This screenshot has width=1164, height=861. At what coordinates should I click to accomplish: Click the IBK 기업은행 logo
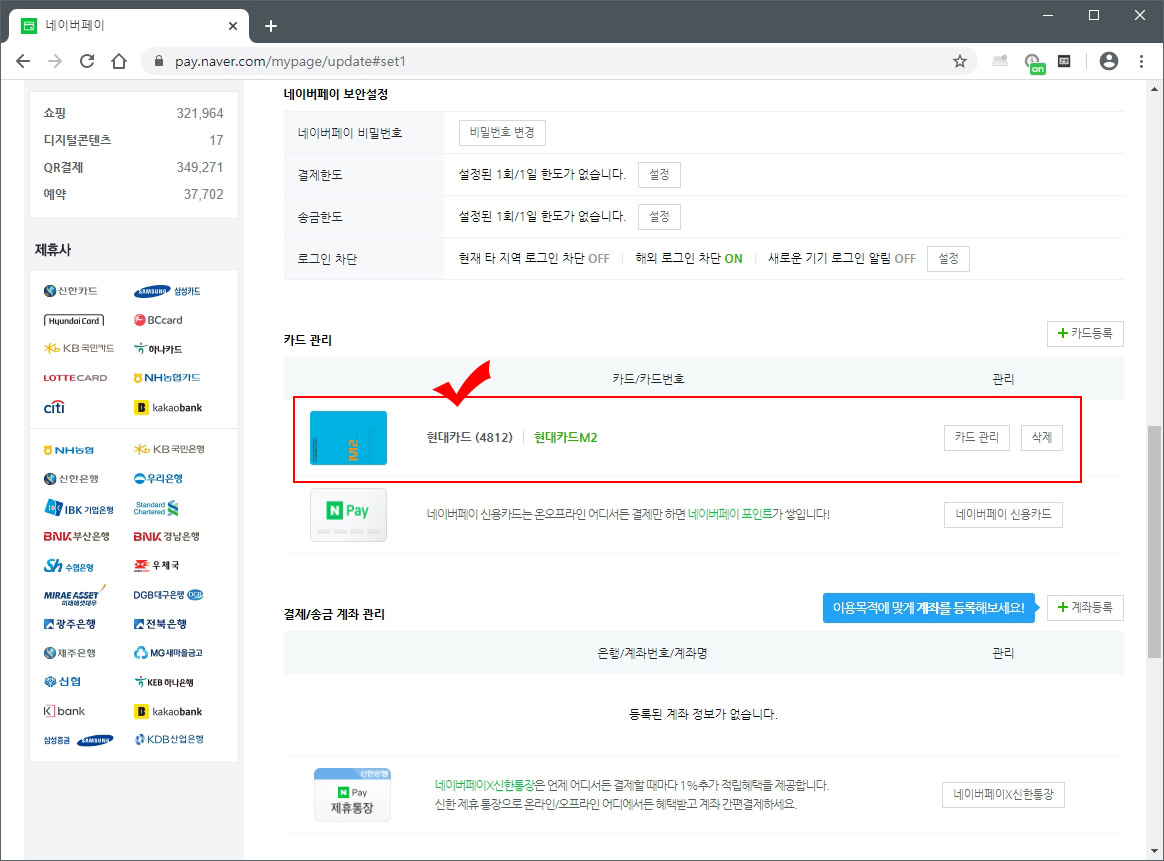[79, 508]
